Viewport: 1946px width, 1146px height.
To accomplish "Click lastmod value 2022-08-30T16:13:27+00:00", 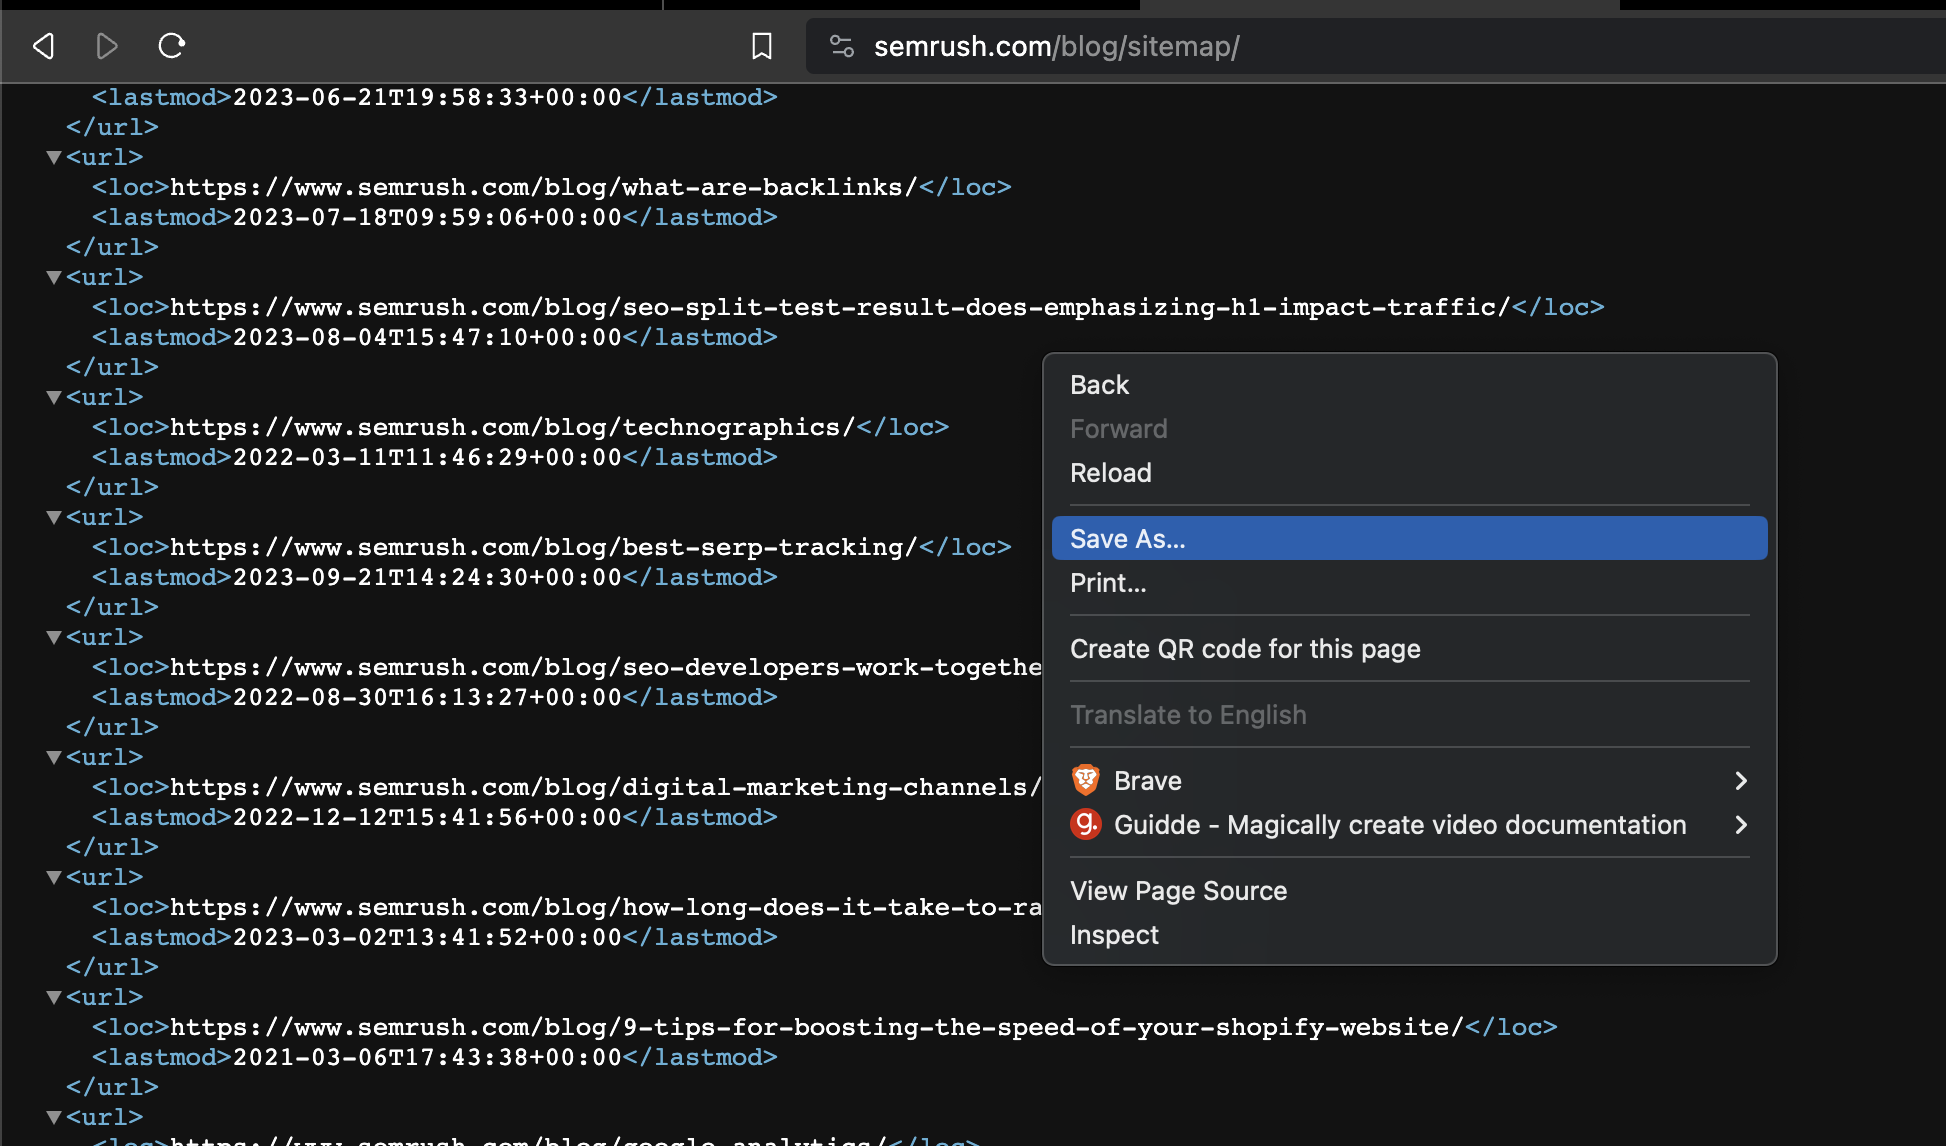I will coord(427,697).
